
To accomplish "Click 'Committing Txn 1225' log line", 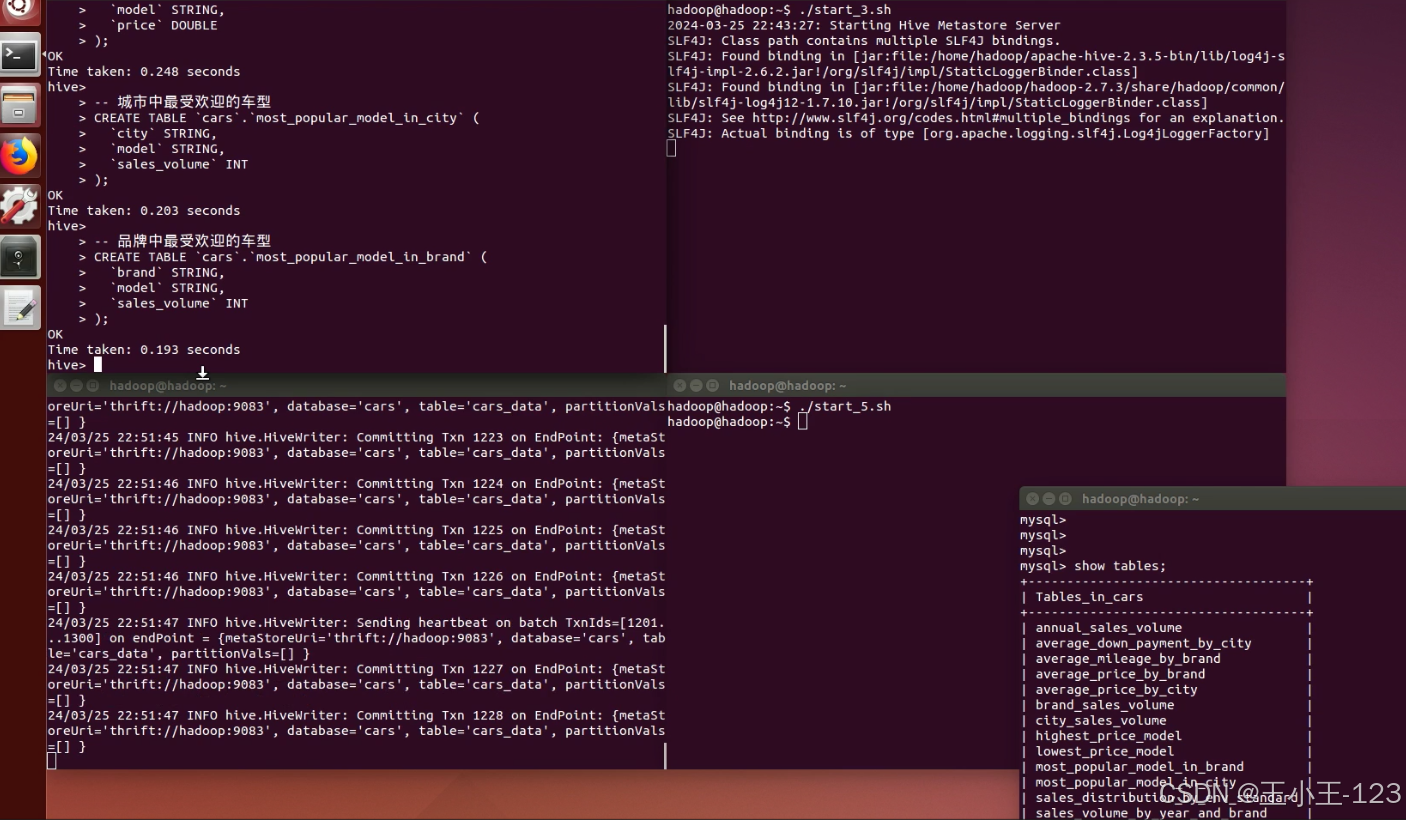I will pos(356,530).
